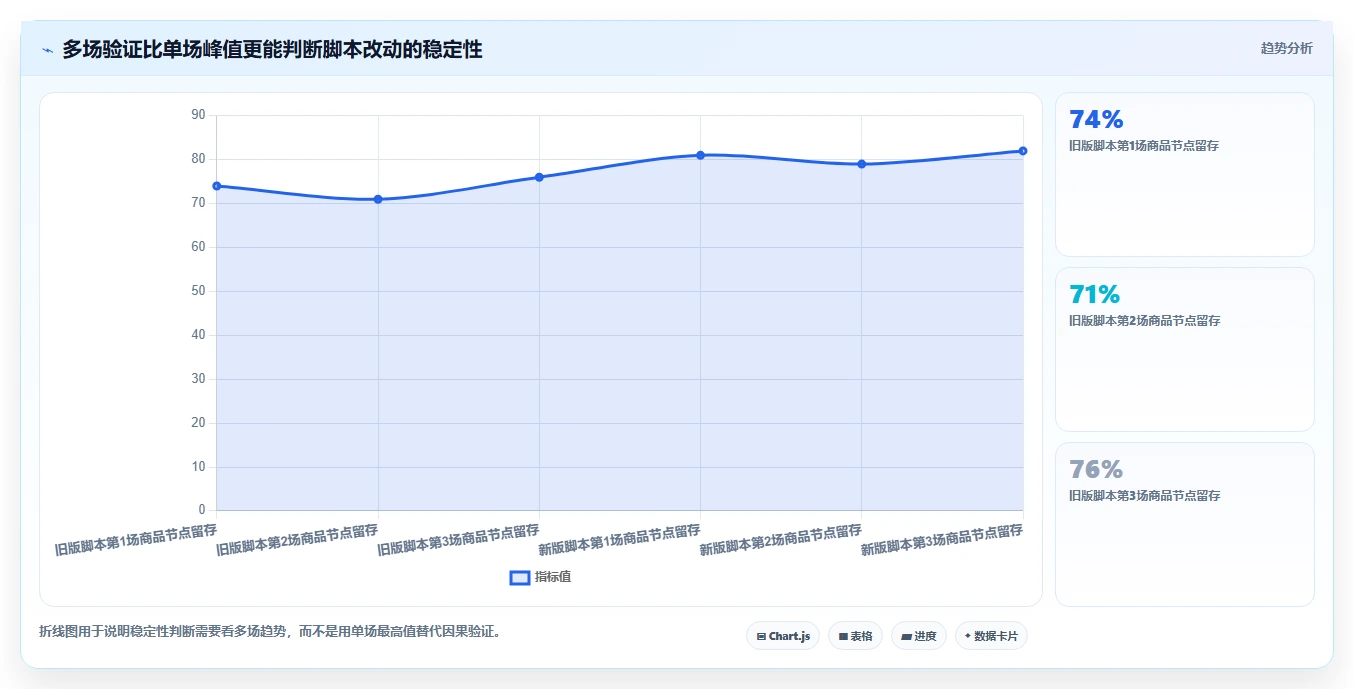Click the 数据卡片 tag button
This screenshot has width=1354, height=689.
pos(991,636)
